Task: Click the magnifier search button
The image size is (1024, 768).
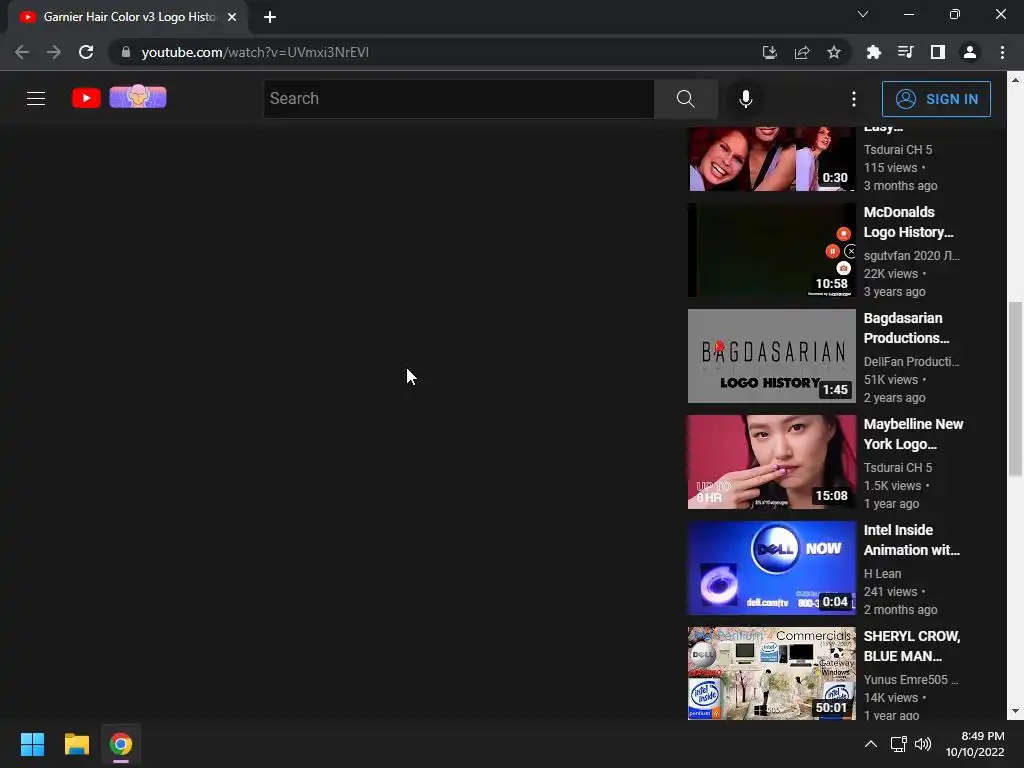Action: click(x=685, y=99)
